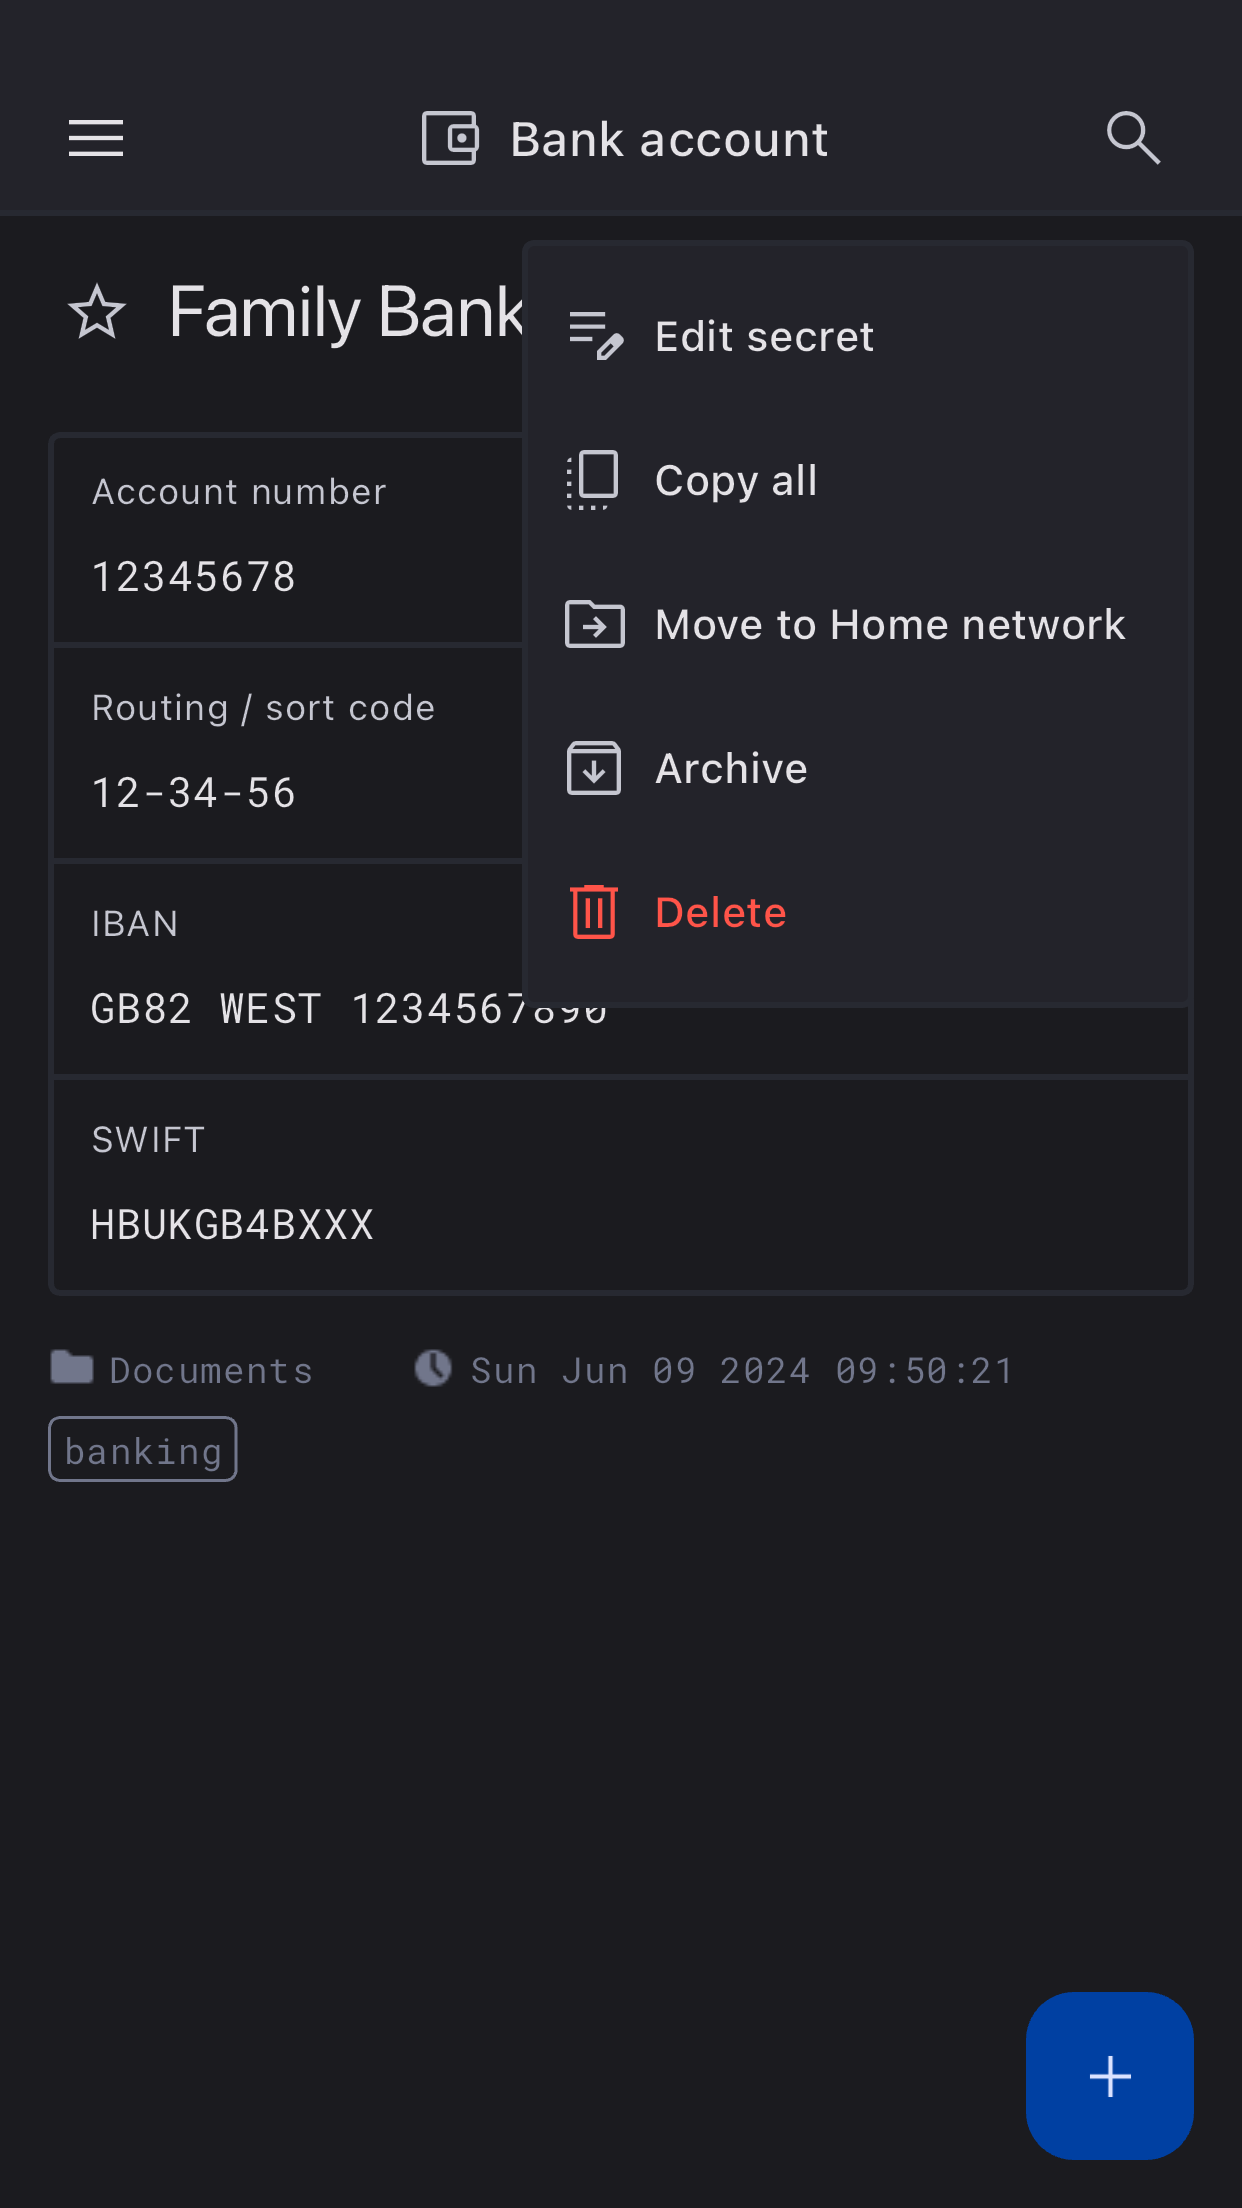This screenshot has width=1242, height=2208.
Task: Click the Edit secret pencil icon
Action: pyautogui.click(x=595, y=335)
